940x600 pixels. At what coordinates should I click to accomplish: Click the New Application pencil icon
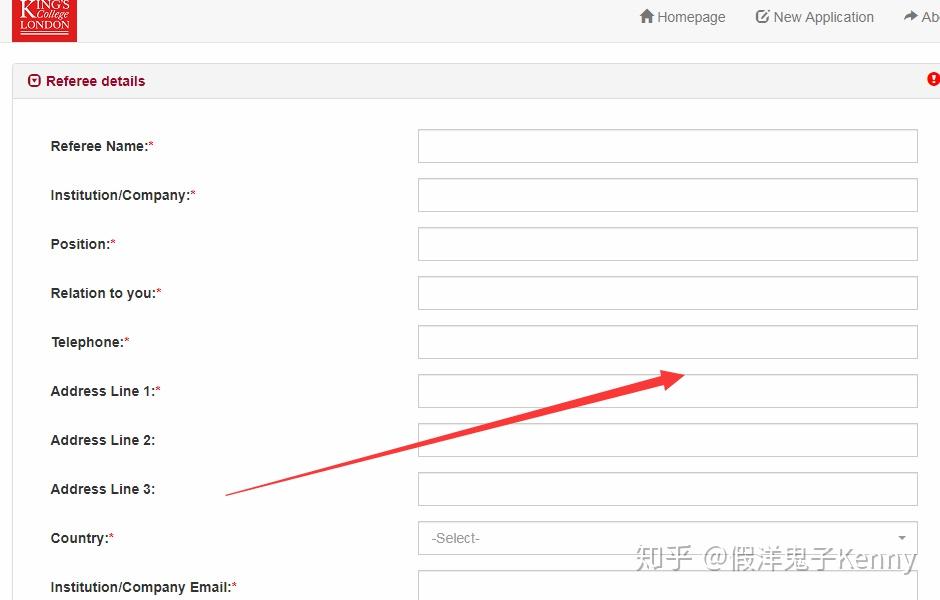click(x=762, y=16)
